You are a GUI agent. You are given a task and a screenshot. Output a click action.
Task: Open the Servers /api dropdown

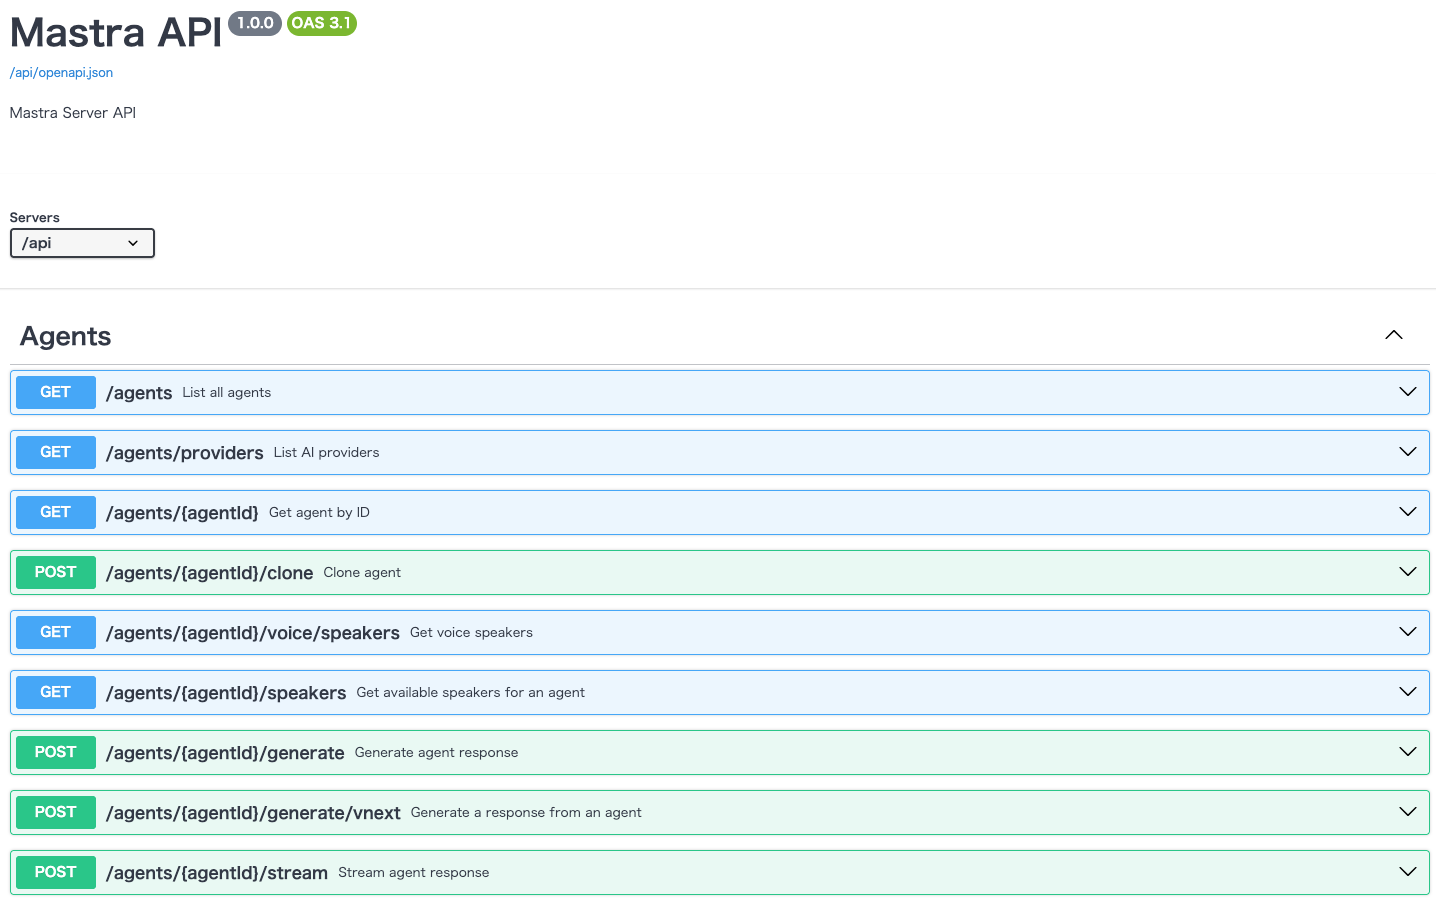coord(82,243)
